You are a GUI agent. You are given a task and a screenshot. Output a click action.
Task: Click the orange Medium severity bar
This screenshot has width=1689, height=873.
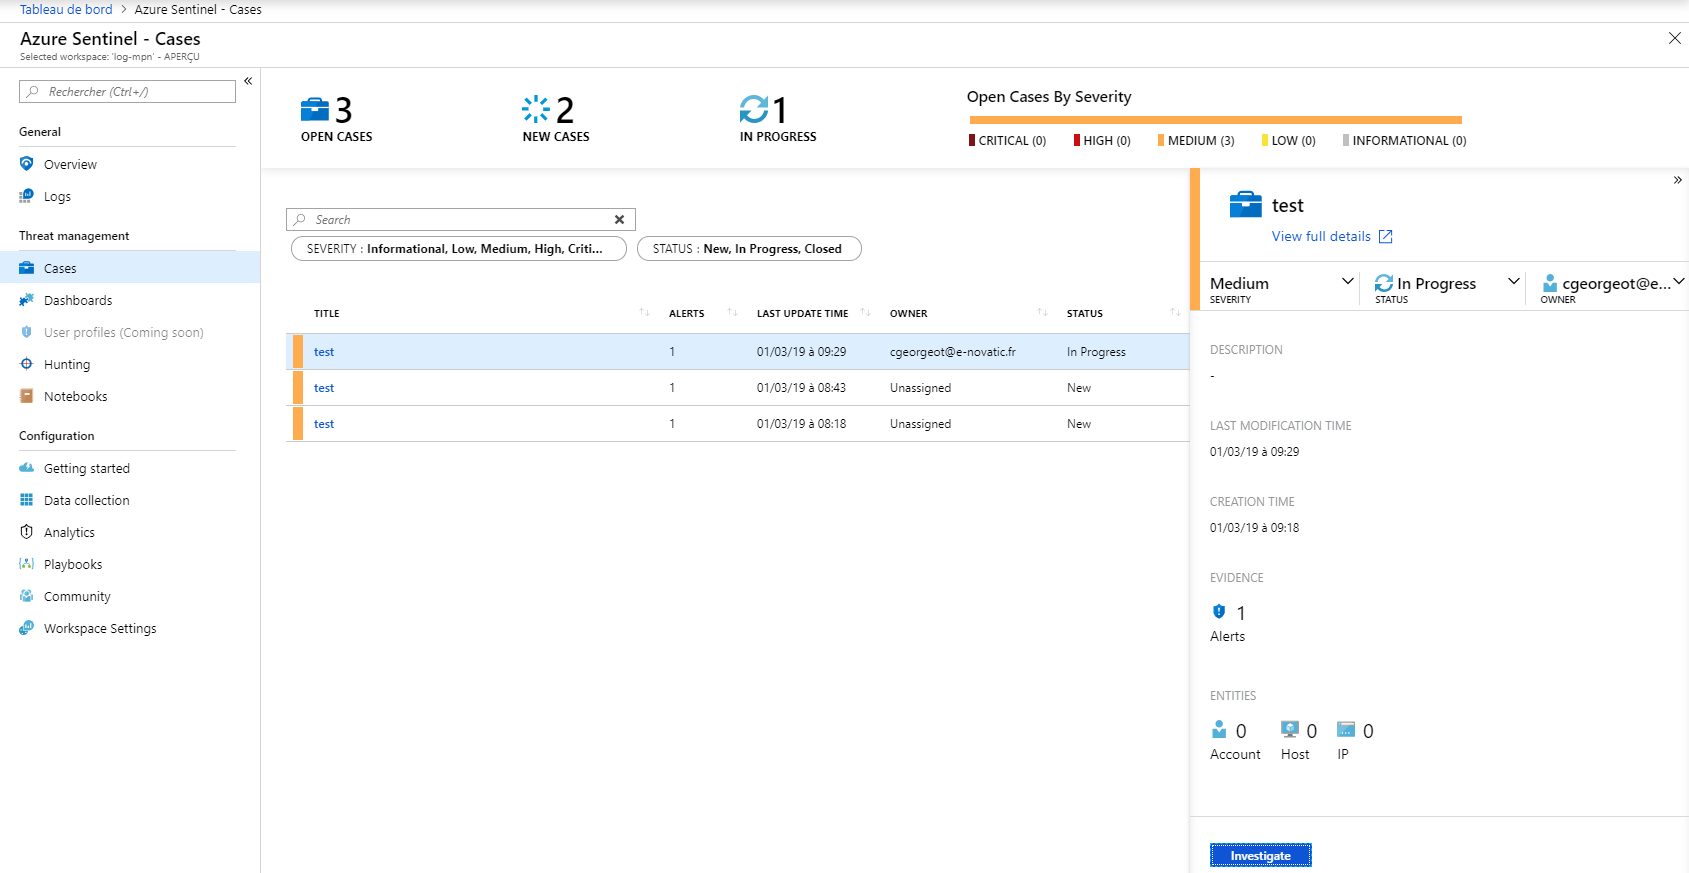click(x=1215, y=120)
